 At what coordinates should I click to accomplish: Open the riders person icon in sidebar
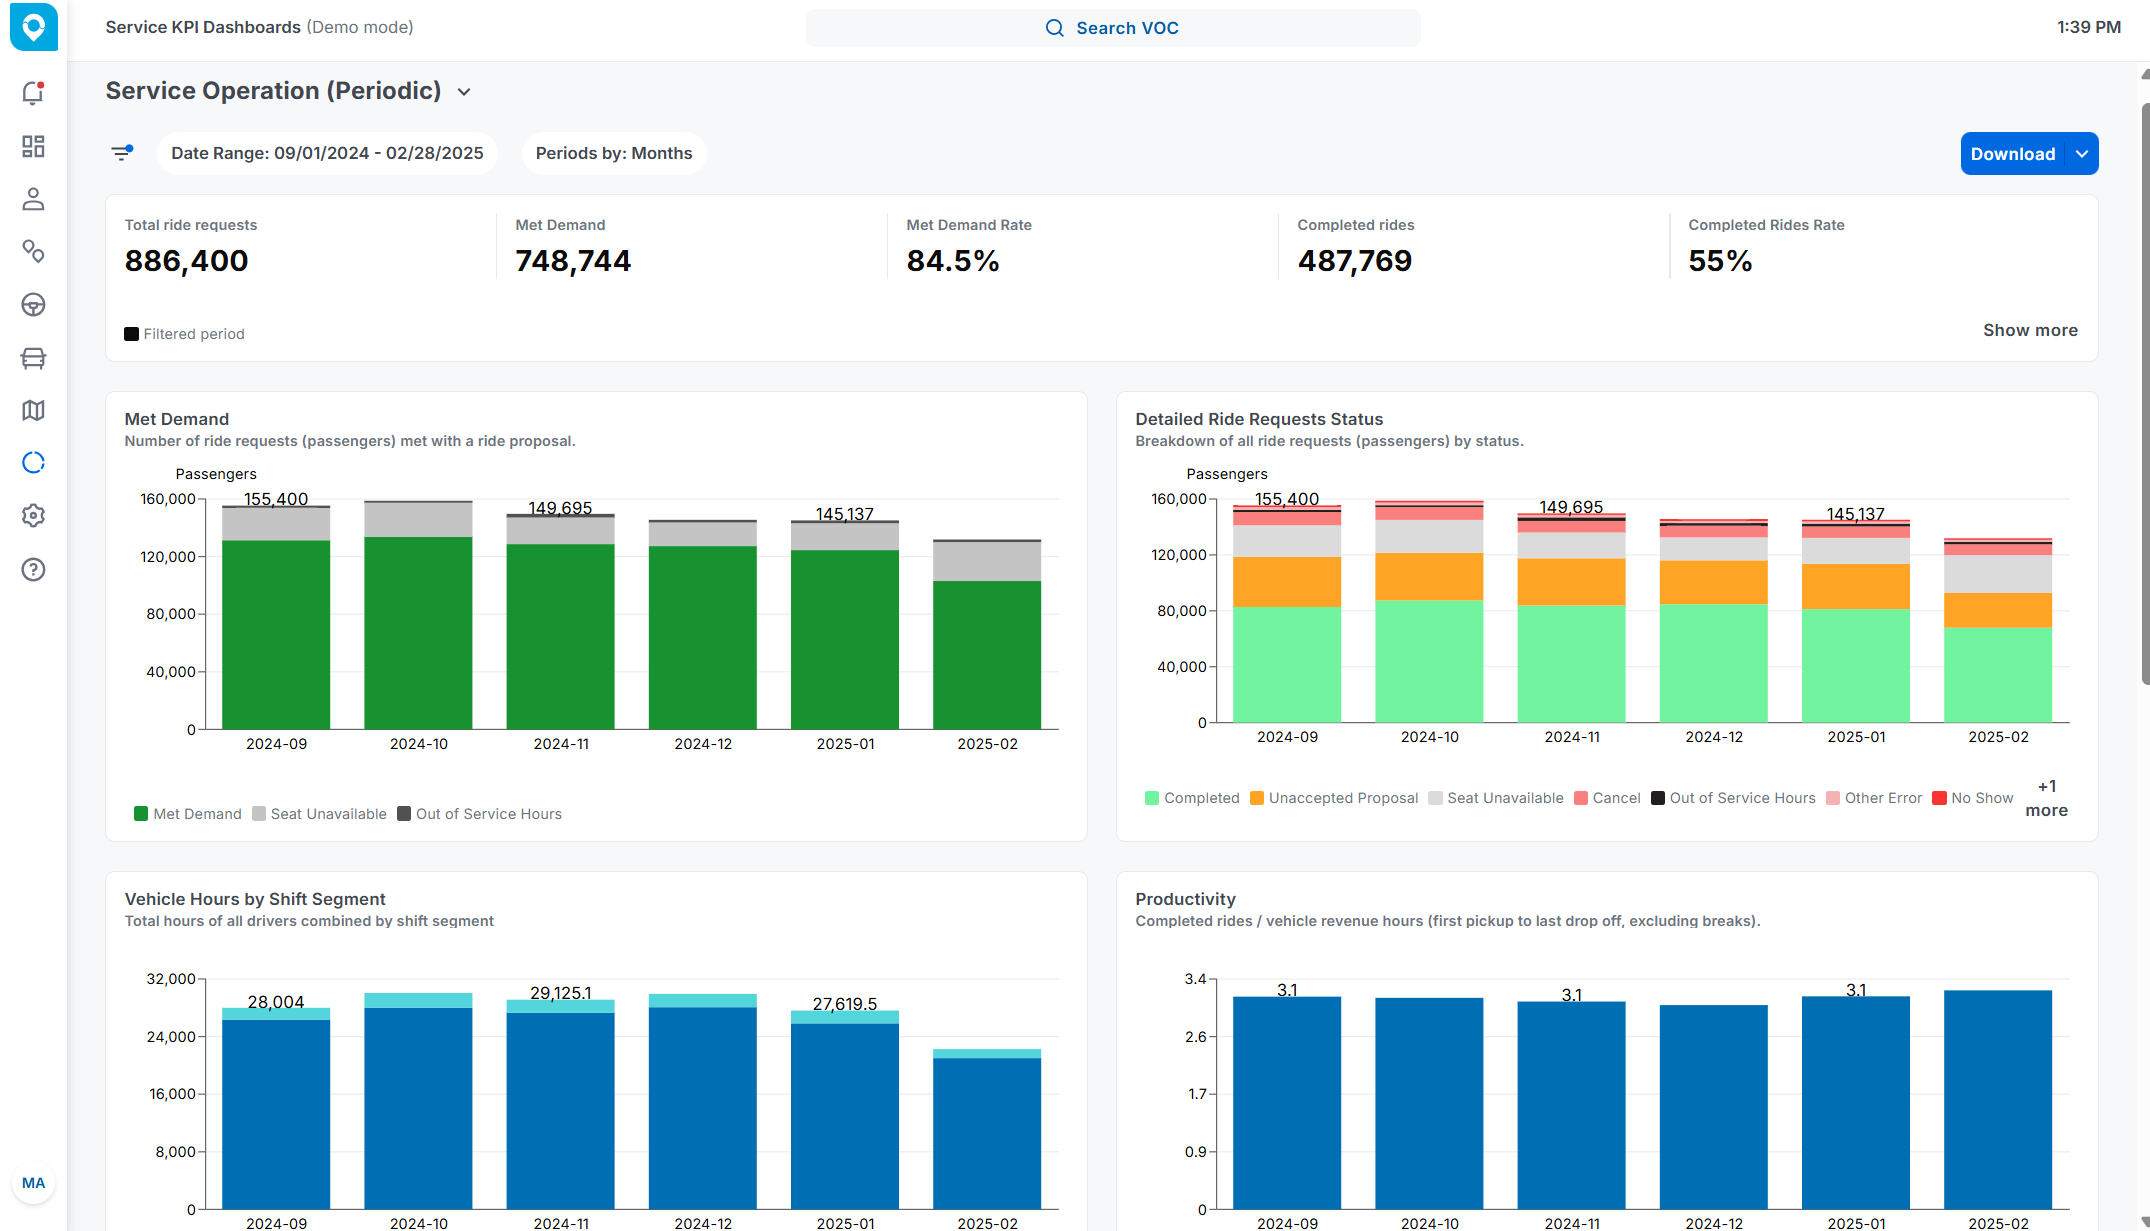point(33,199)
